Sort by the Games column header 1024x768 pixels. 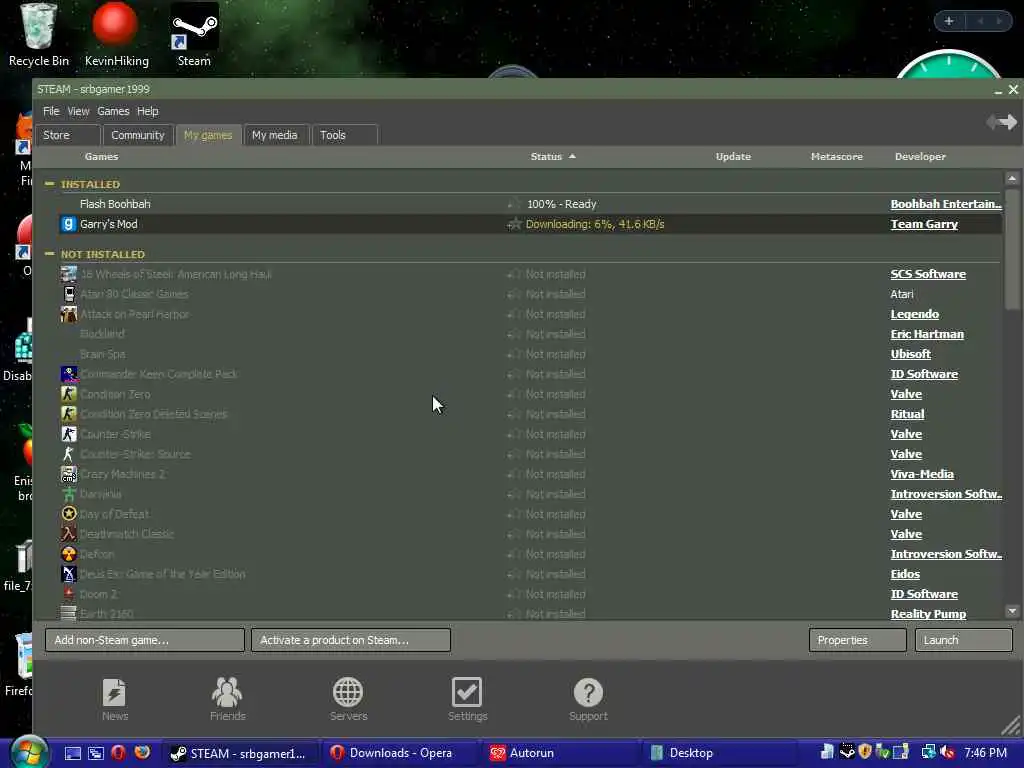tap(101, 157)
